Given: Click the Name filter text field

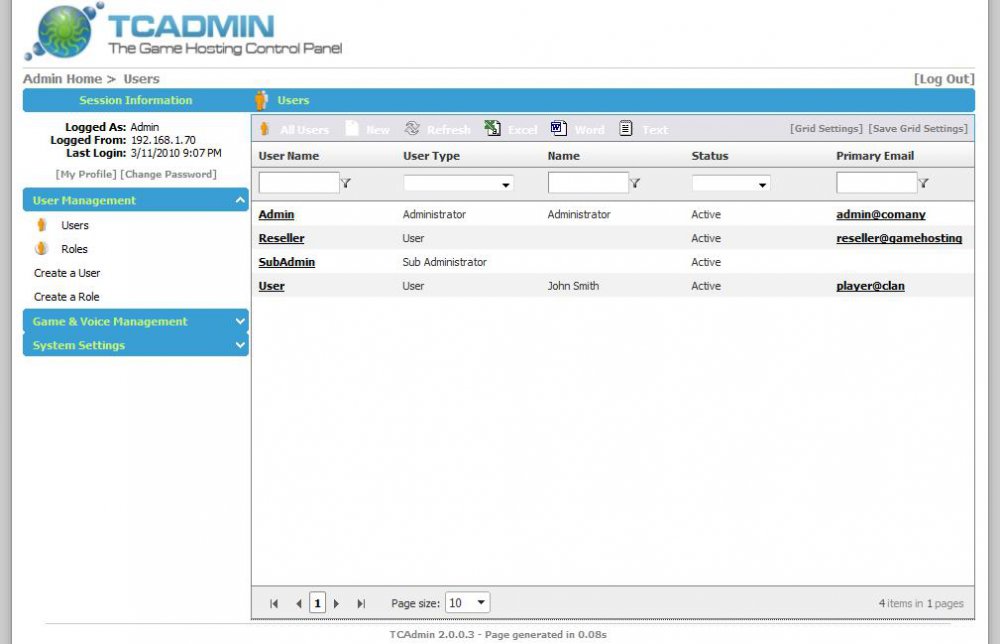Looking at the screenshot, I should (x=588, y=183).
